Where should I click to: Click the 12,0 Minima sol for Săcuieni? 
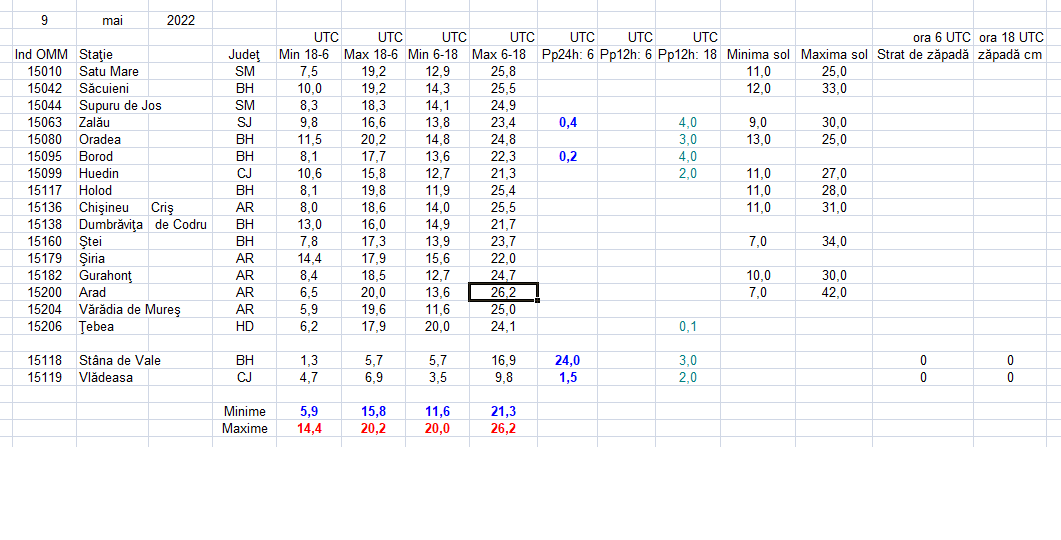coord(758,88)
